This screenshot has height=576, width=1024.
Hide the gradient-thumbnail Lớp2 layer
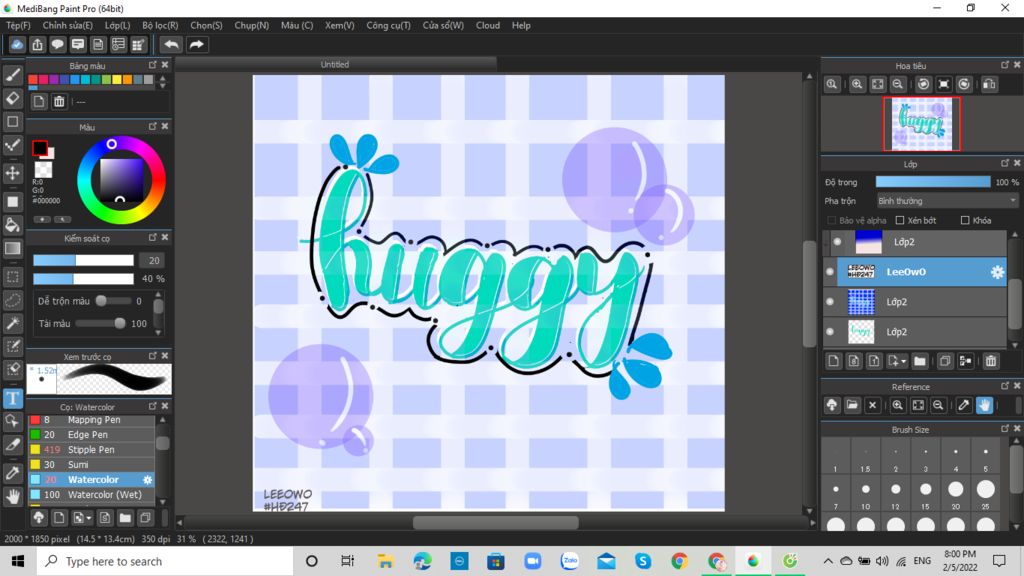click(x=837, y=242)
